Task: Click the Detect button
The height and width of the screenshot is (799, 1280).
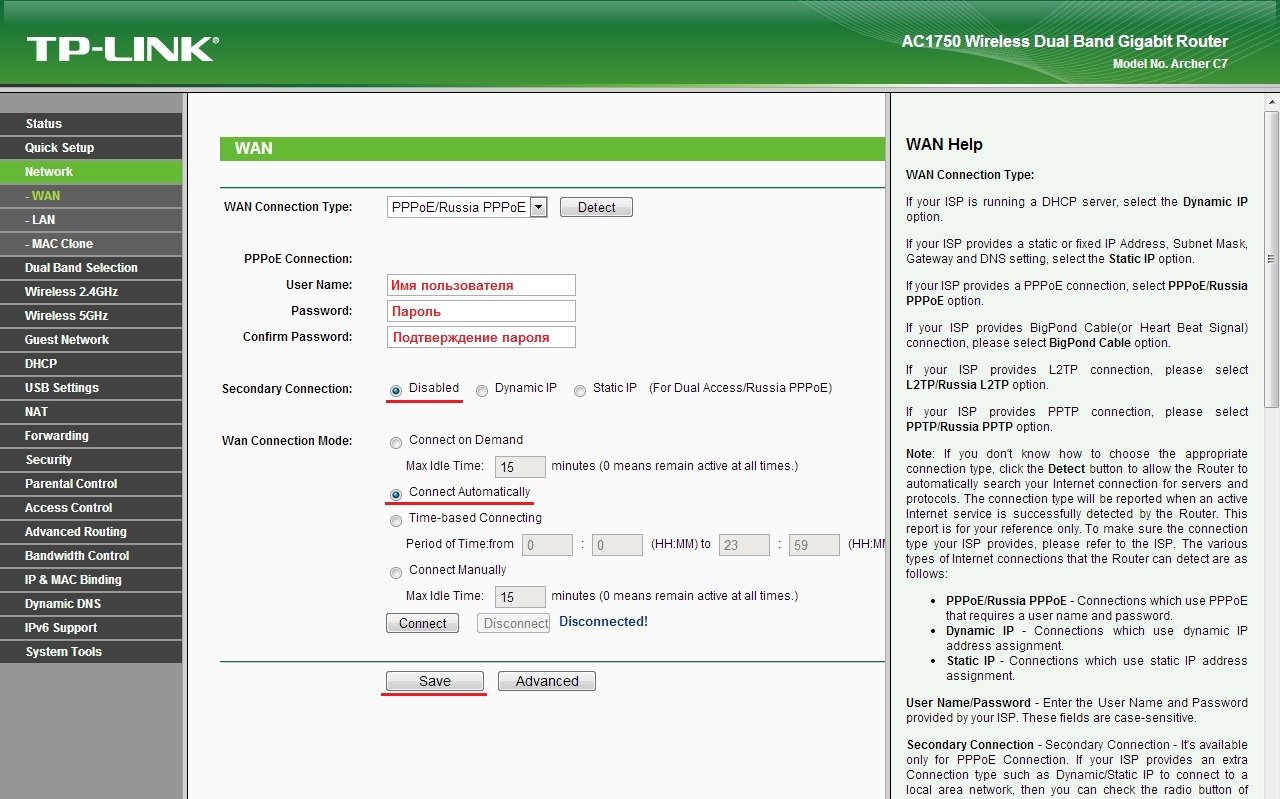Action: pos(596,207)
